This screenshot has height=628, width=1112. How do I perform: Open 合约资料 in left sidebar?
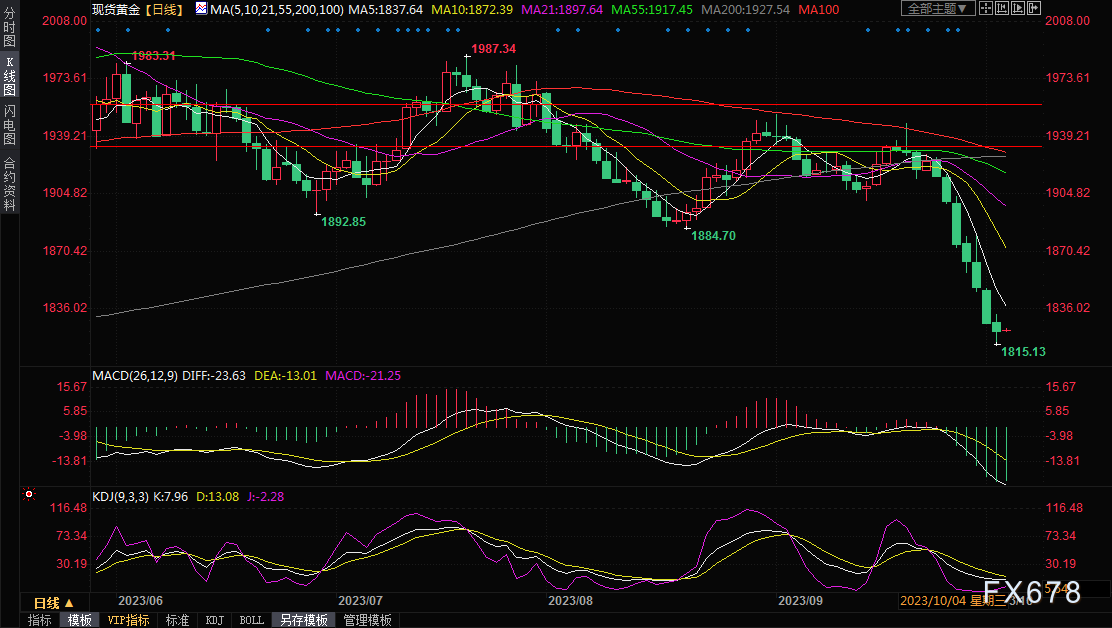pyautogui.click(x=9, y=183)
